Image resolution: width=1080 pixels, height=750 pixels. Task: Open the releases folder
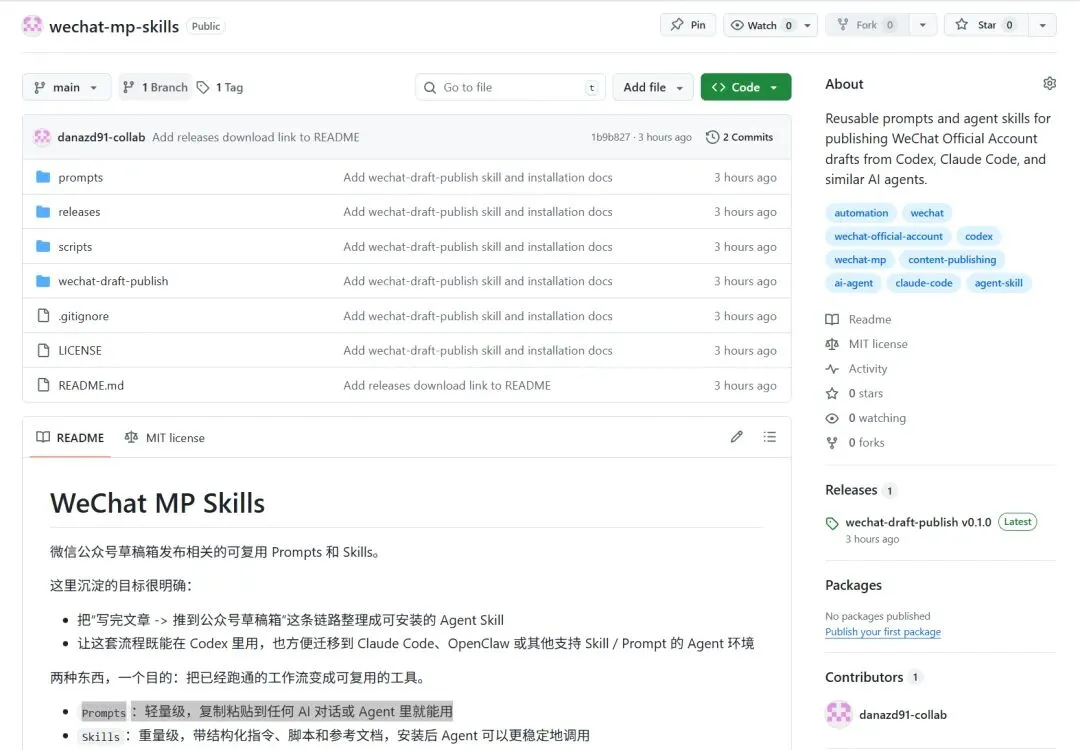pyautogui.click(x=79, y=211)
